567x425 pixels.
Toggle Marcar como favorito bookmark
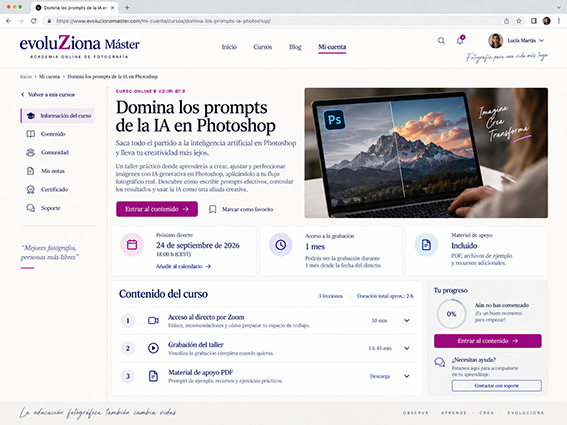241,209
